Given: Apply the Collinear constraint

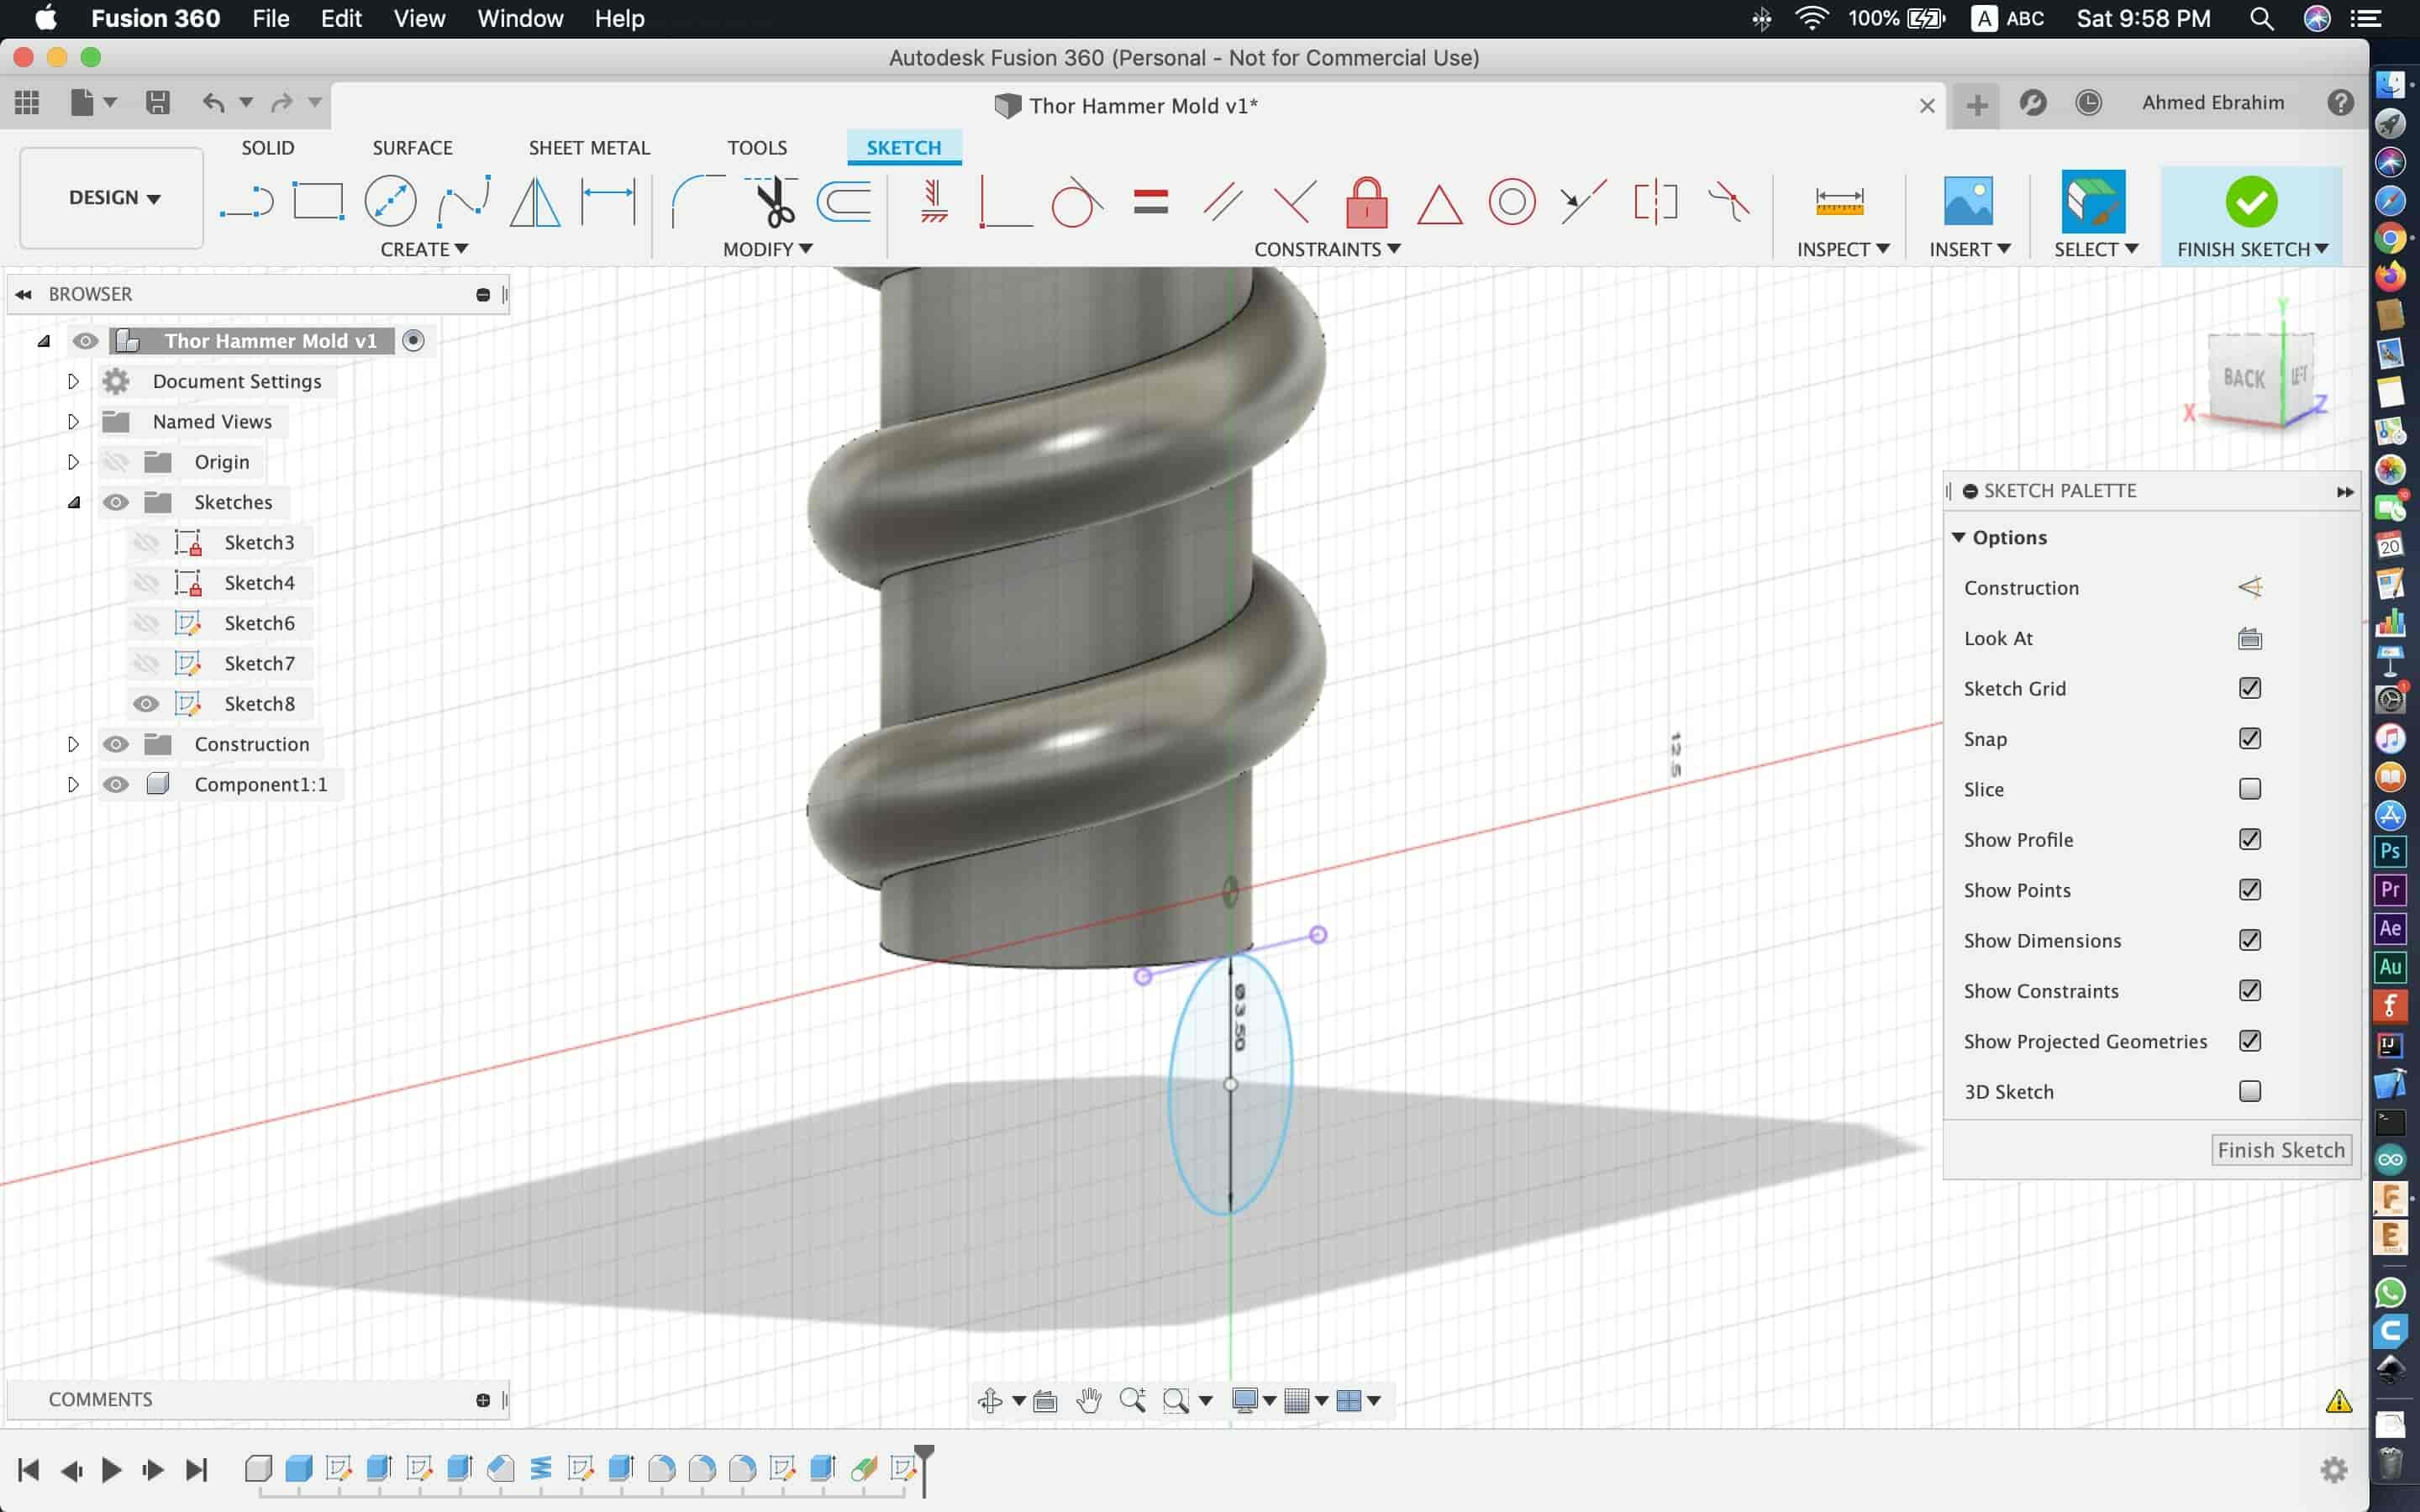Looking at the screenshot, I should [1583, 201].
